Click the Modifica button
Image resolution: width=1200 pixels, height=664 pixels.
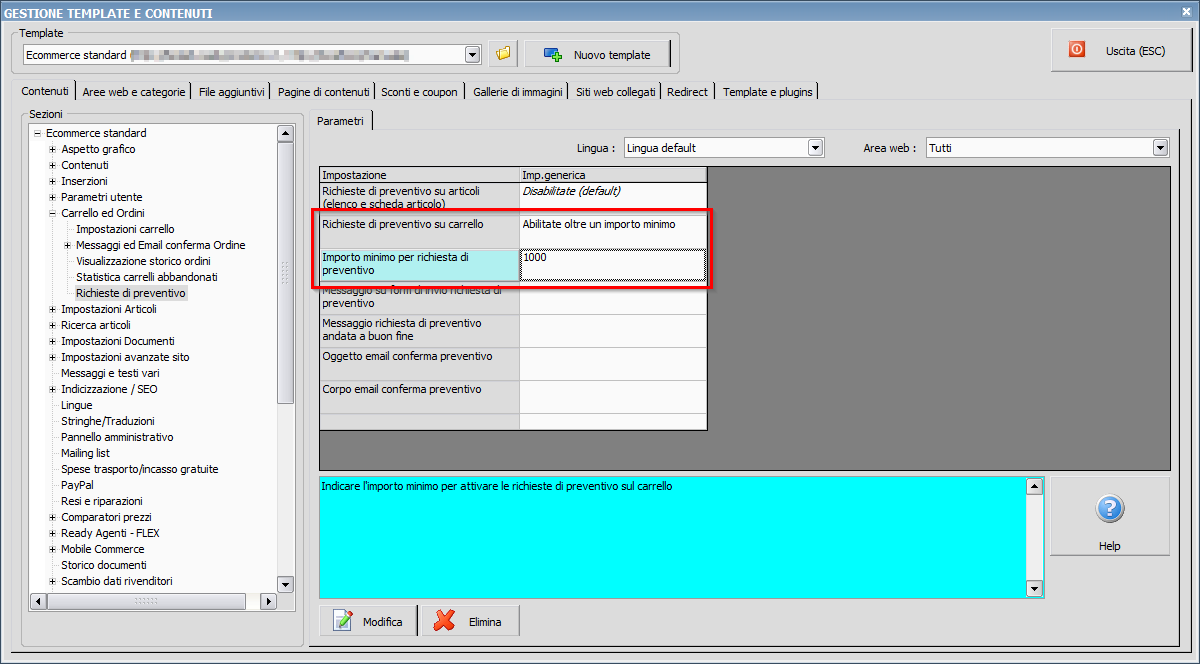pyautogui.click(x=369, y=621)
